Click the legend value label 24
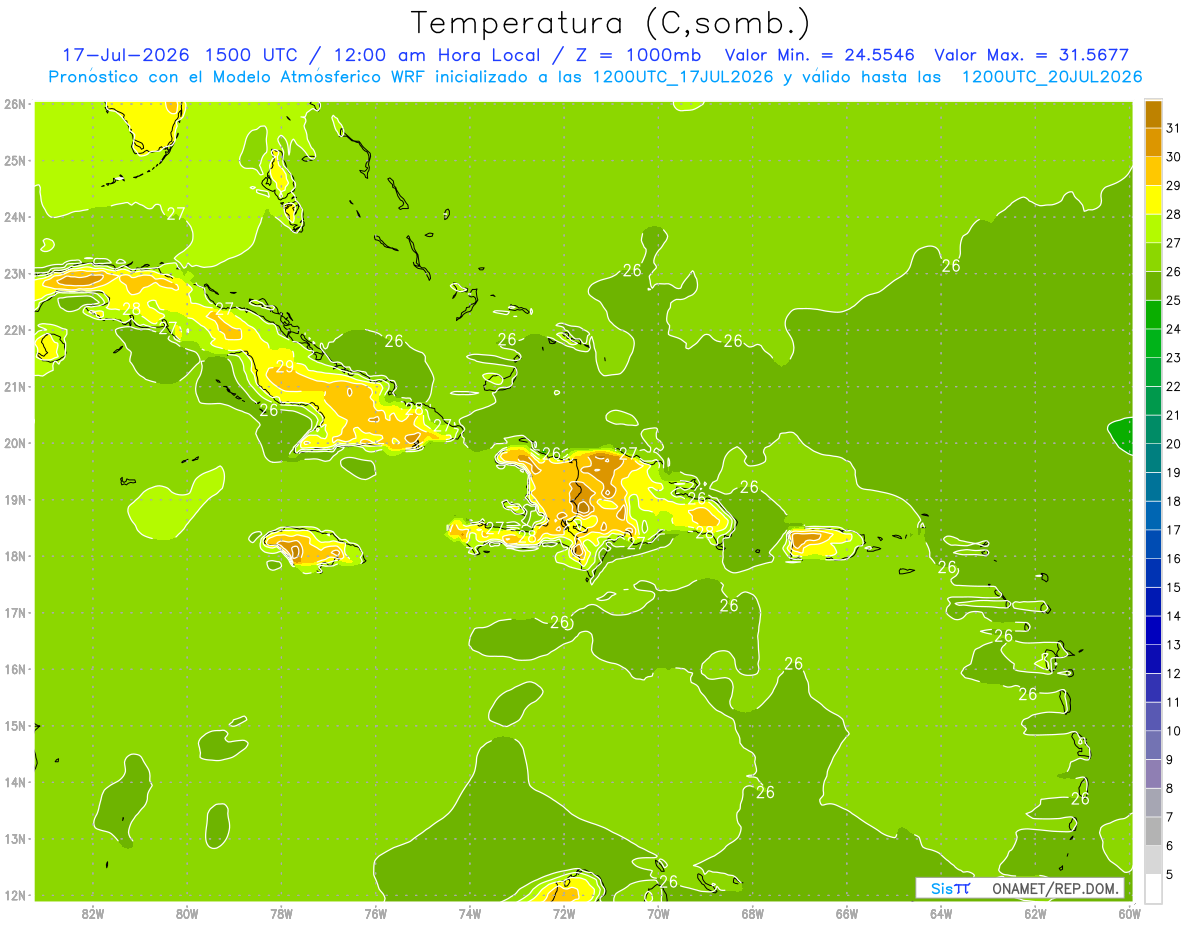 [x=1174, y=328]
